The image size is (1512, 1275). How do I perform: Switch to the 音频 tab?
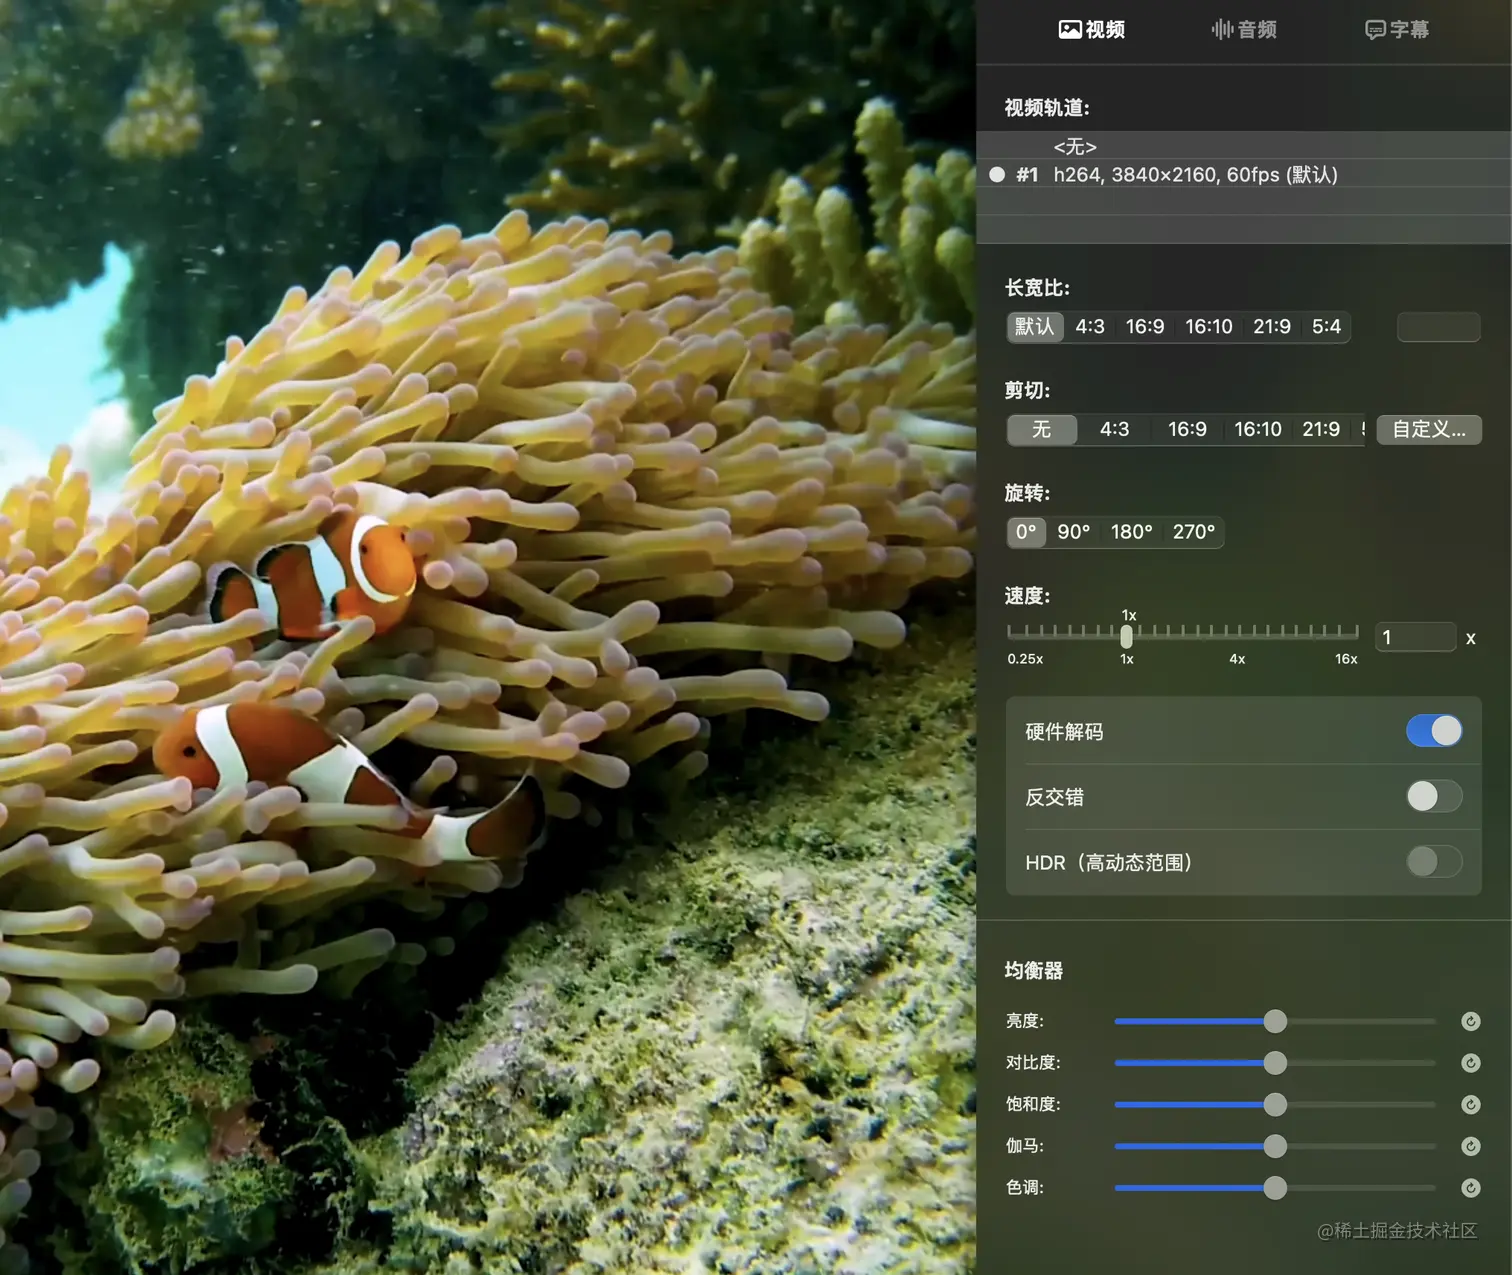[1243, 30]
